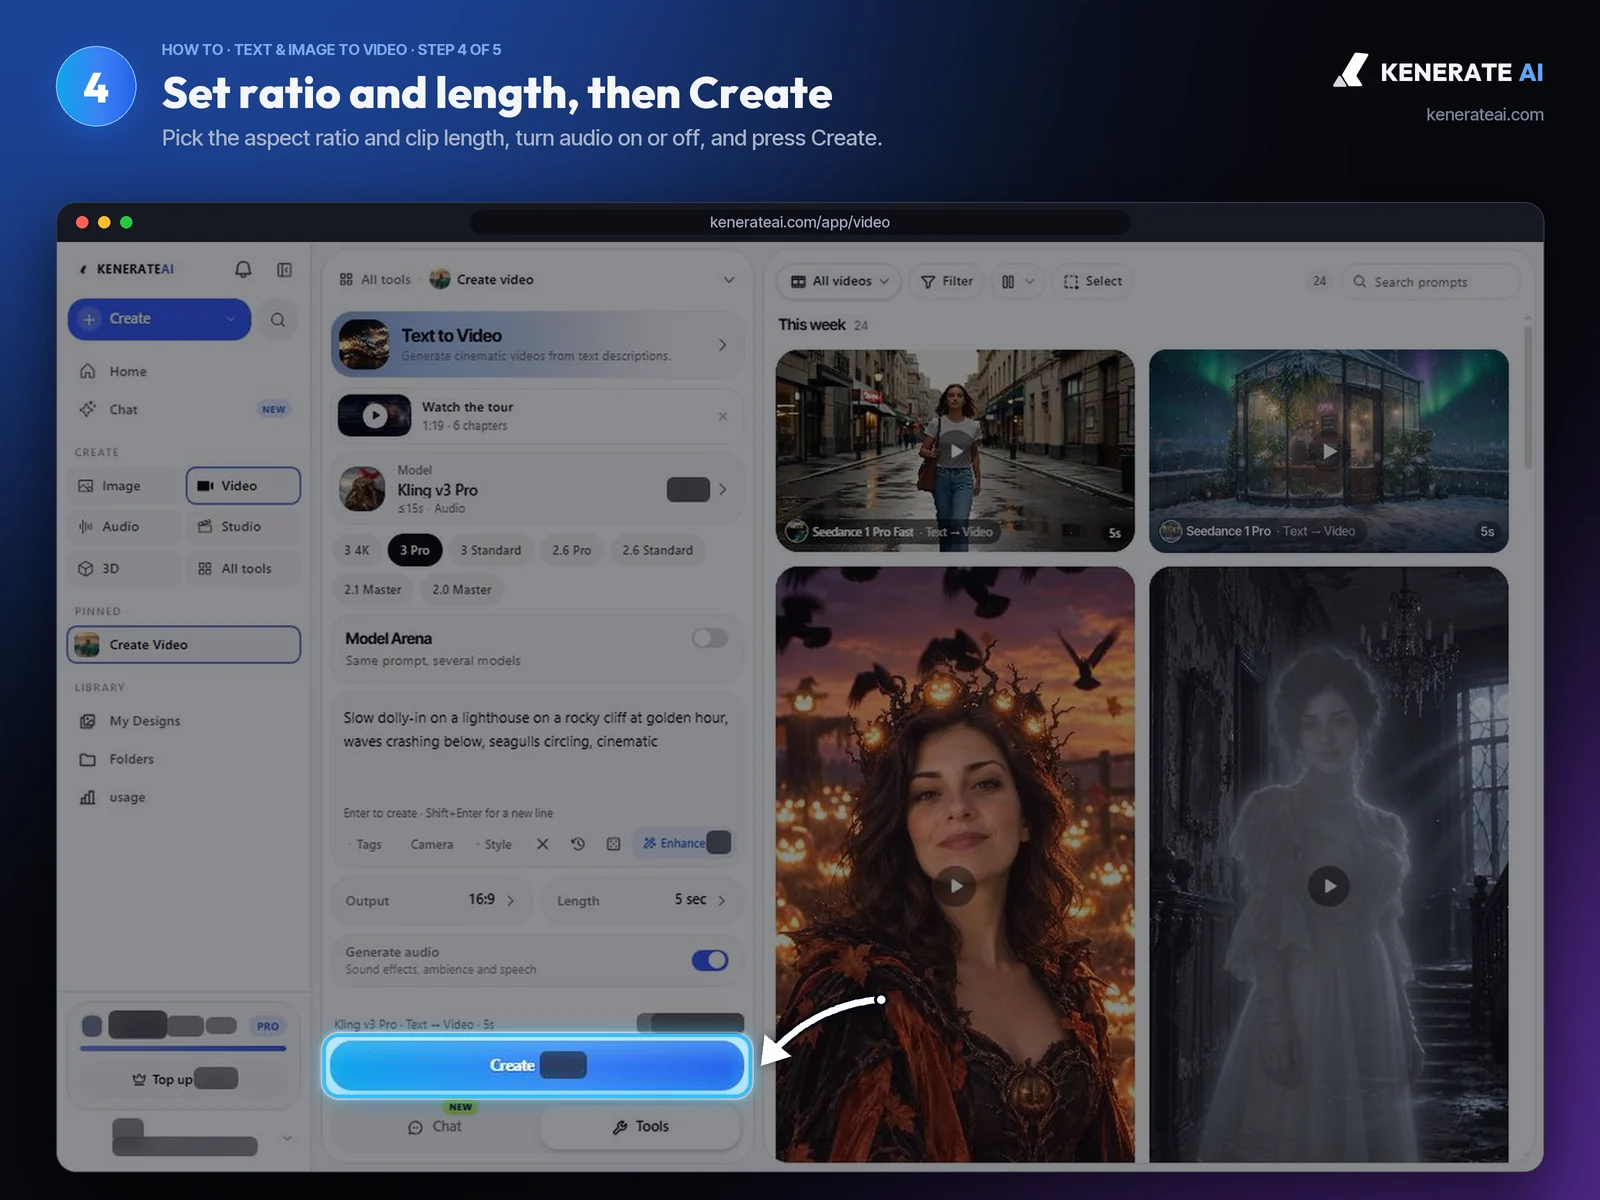Screen dimensions: 1600x1200
Task: Open the notifications bell icon
Action: (243, 270)
